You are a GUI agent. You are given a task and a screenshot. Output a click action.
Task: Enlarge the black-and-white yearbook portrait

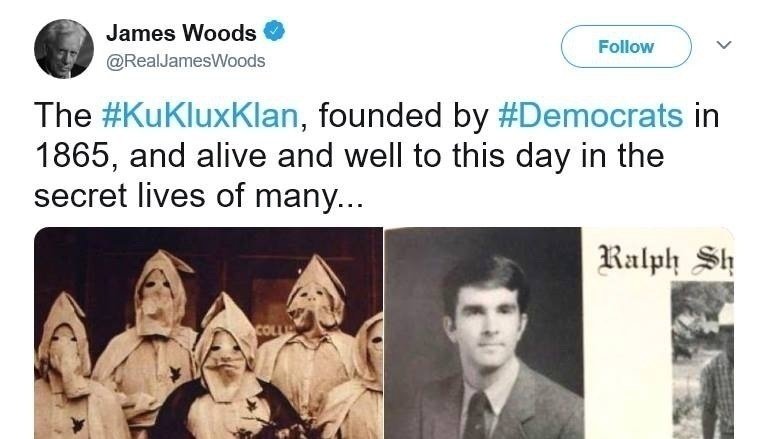[x=483, y=333]
